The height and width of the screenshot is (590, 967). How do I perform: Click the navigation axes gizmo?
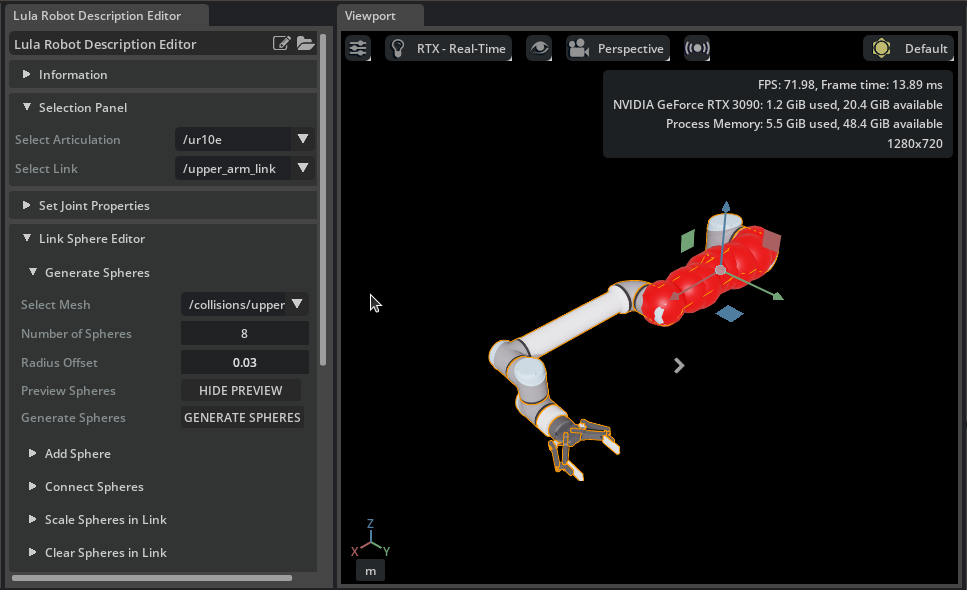(x=370, y=540)
